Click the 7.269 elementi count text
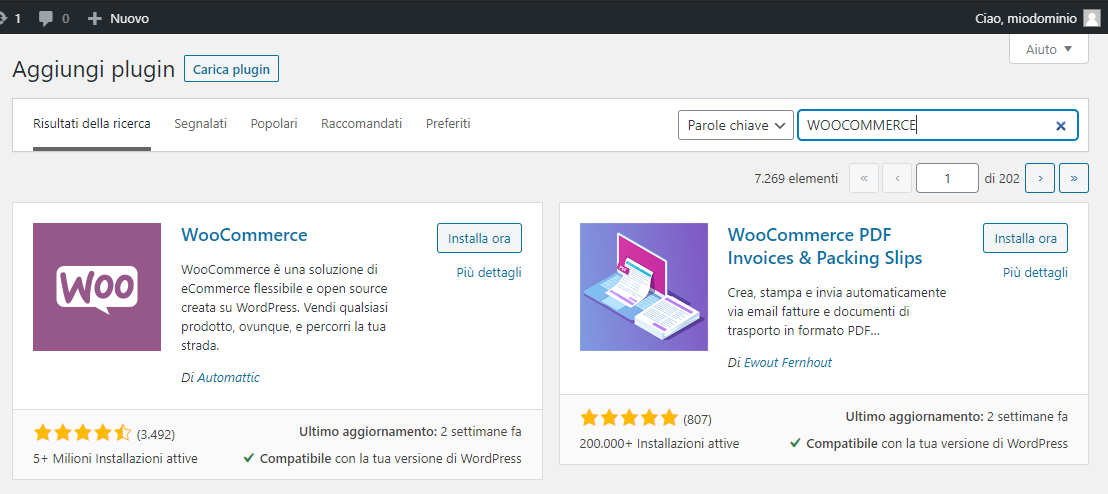This screenshot has width=1108, height=494. [x=796, y=179]
